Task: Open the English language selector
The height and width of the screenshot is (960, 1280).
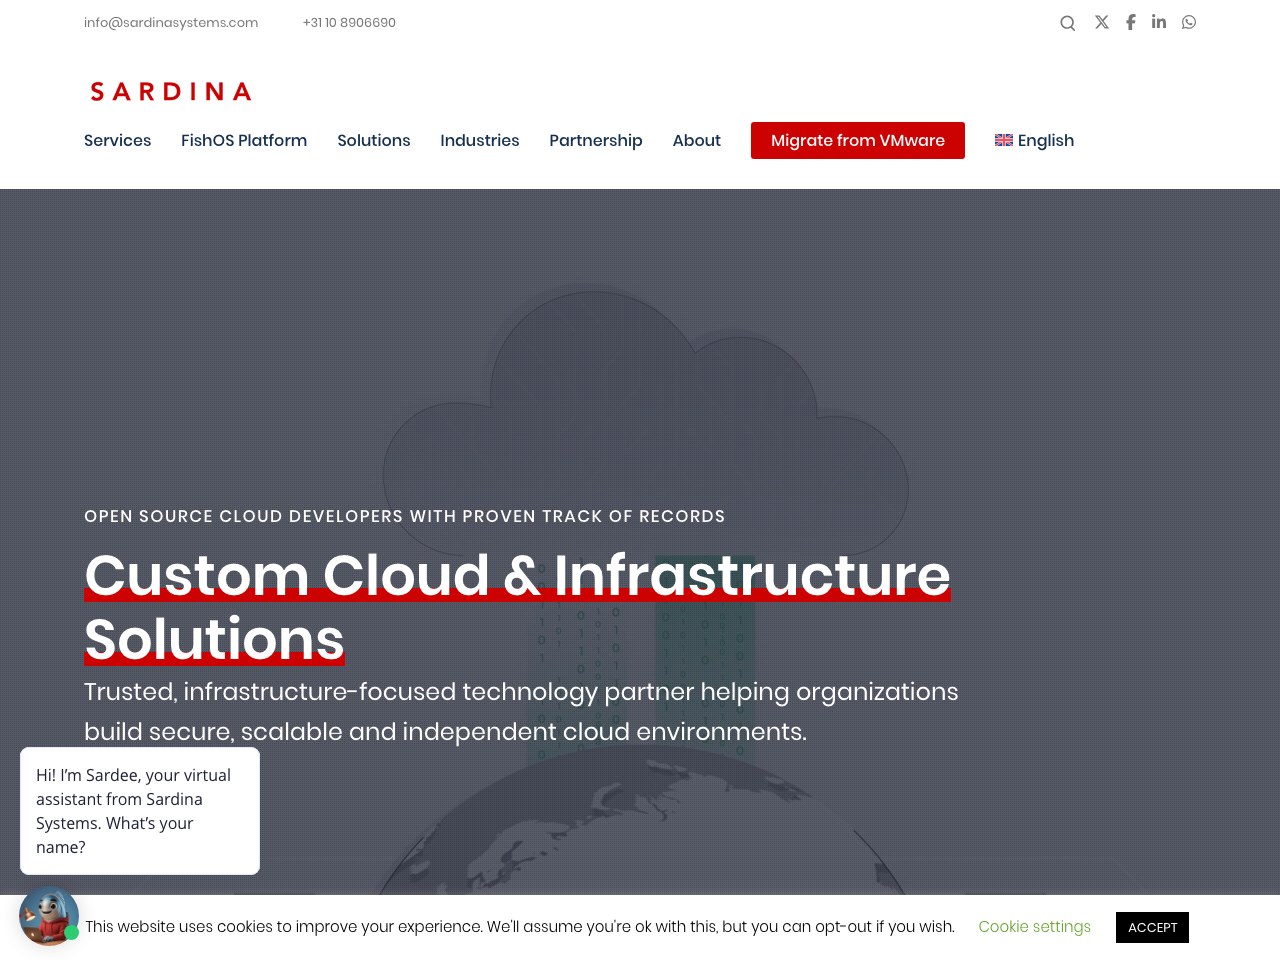Action: coord(1045,140)
